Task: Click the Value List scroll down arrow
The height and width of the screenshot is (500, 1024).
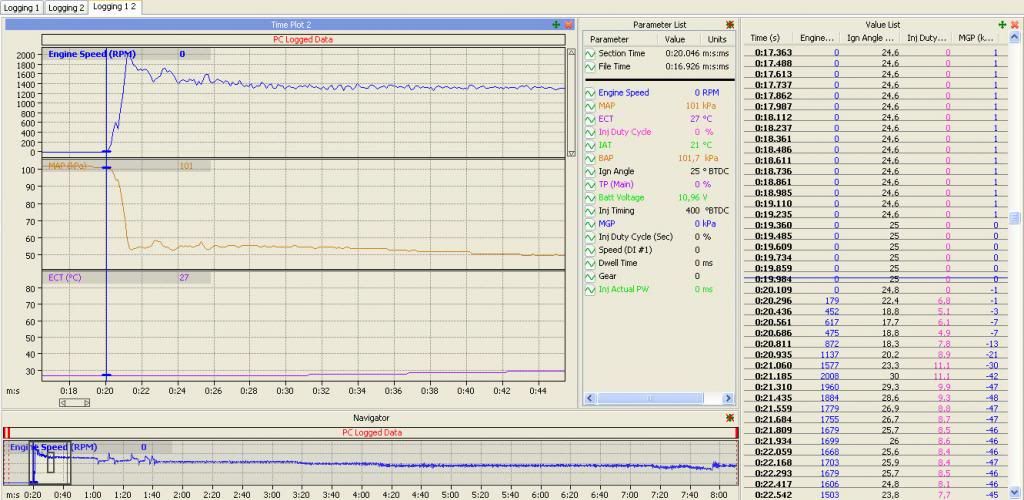Action: pos(1015,492)
